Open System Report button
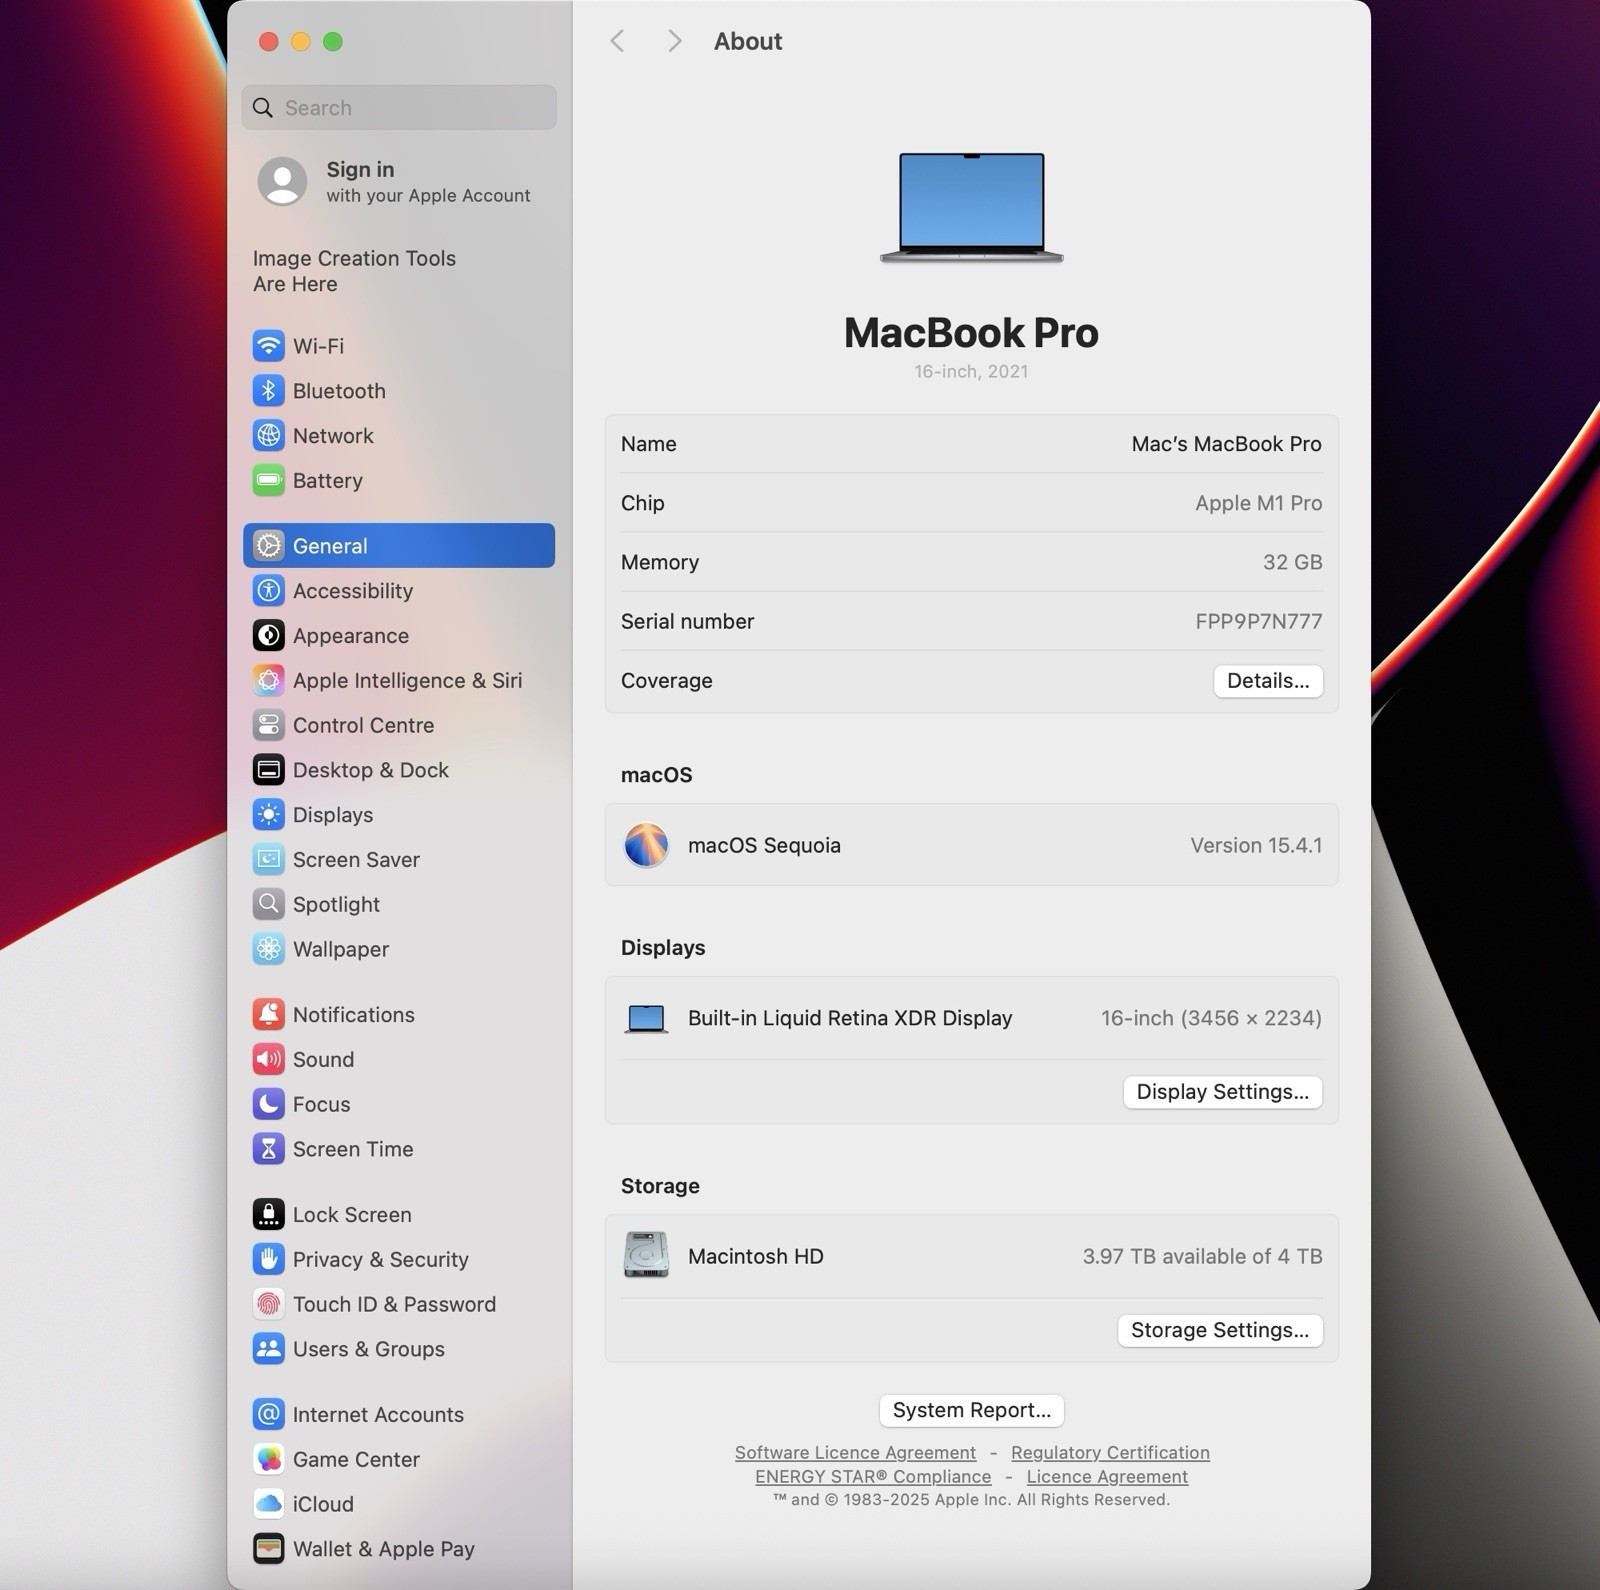 point(971,1410)
